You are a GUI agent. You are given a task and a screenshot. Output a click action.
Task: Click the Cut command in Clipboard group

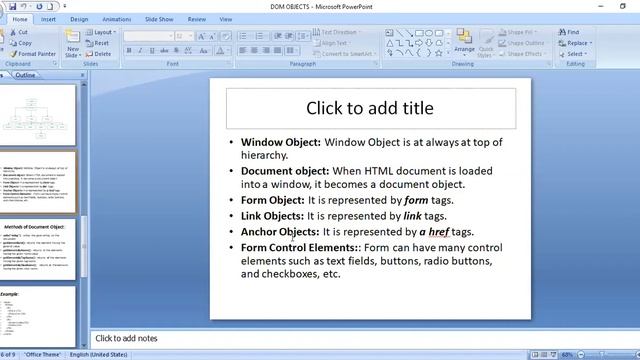coord(19,32)
